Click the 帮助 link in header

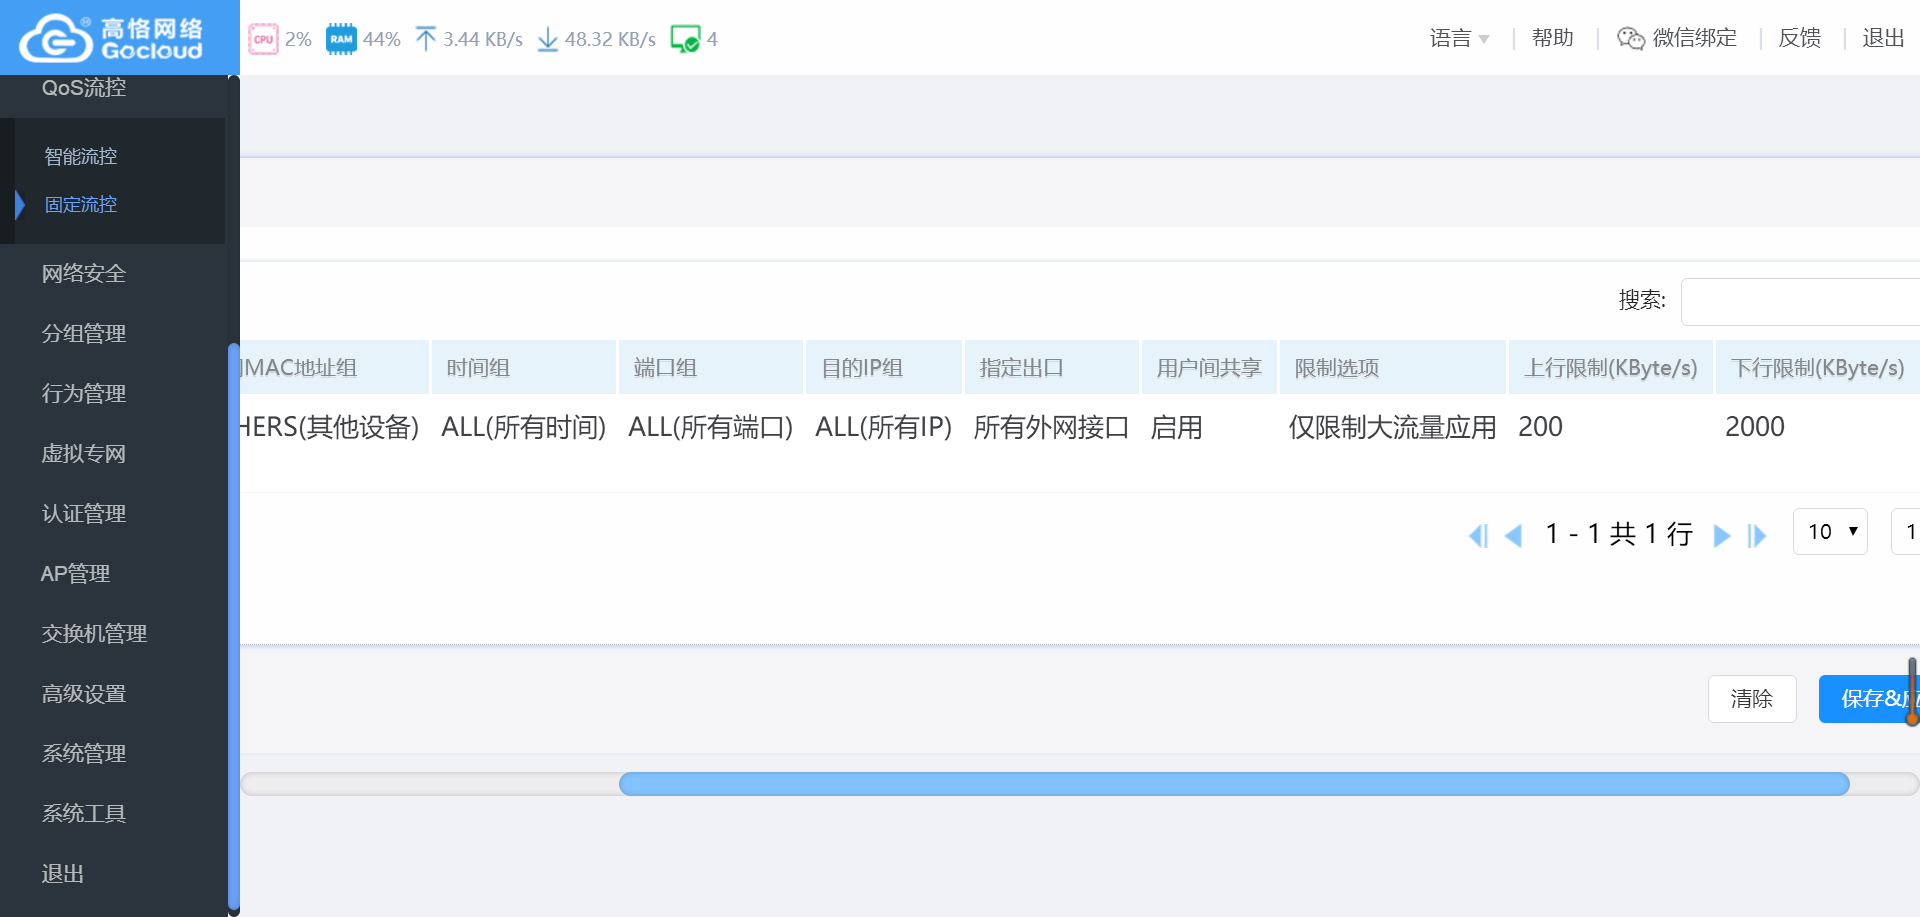click(x=1552, y=38)
